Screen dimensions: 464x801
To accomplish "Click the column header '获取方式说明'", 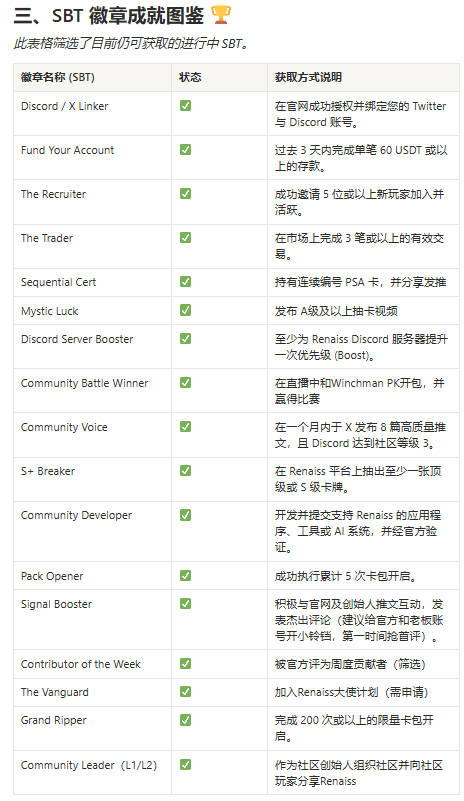I will (308, 78).
